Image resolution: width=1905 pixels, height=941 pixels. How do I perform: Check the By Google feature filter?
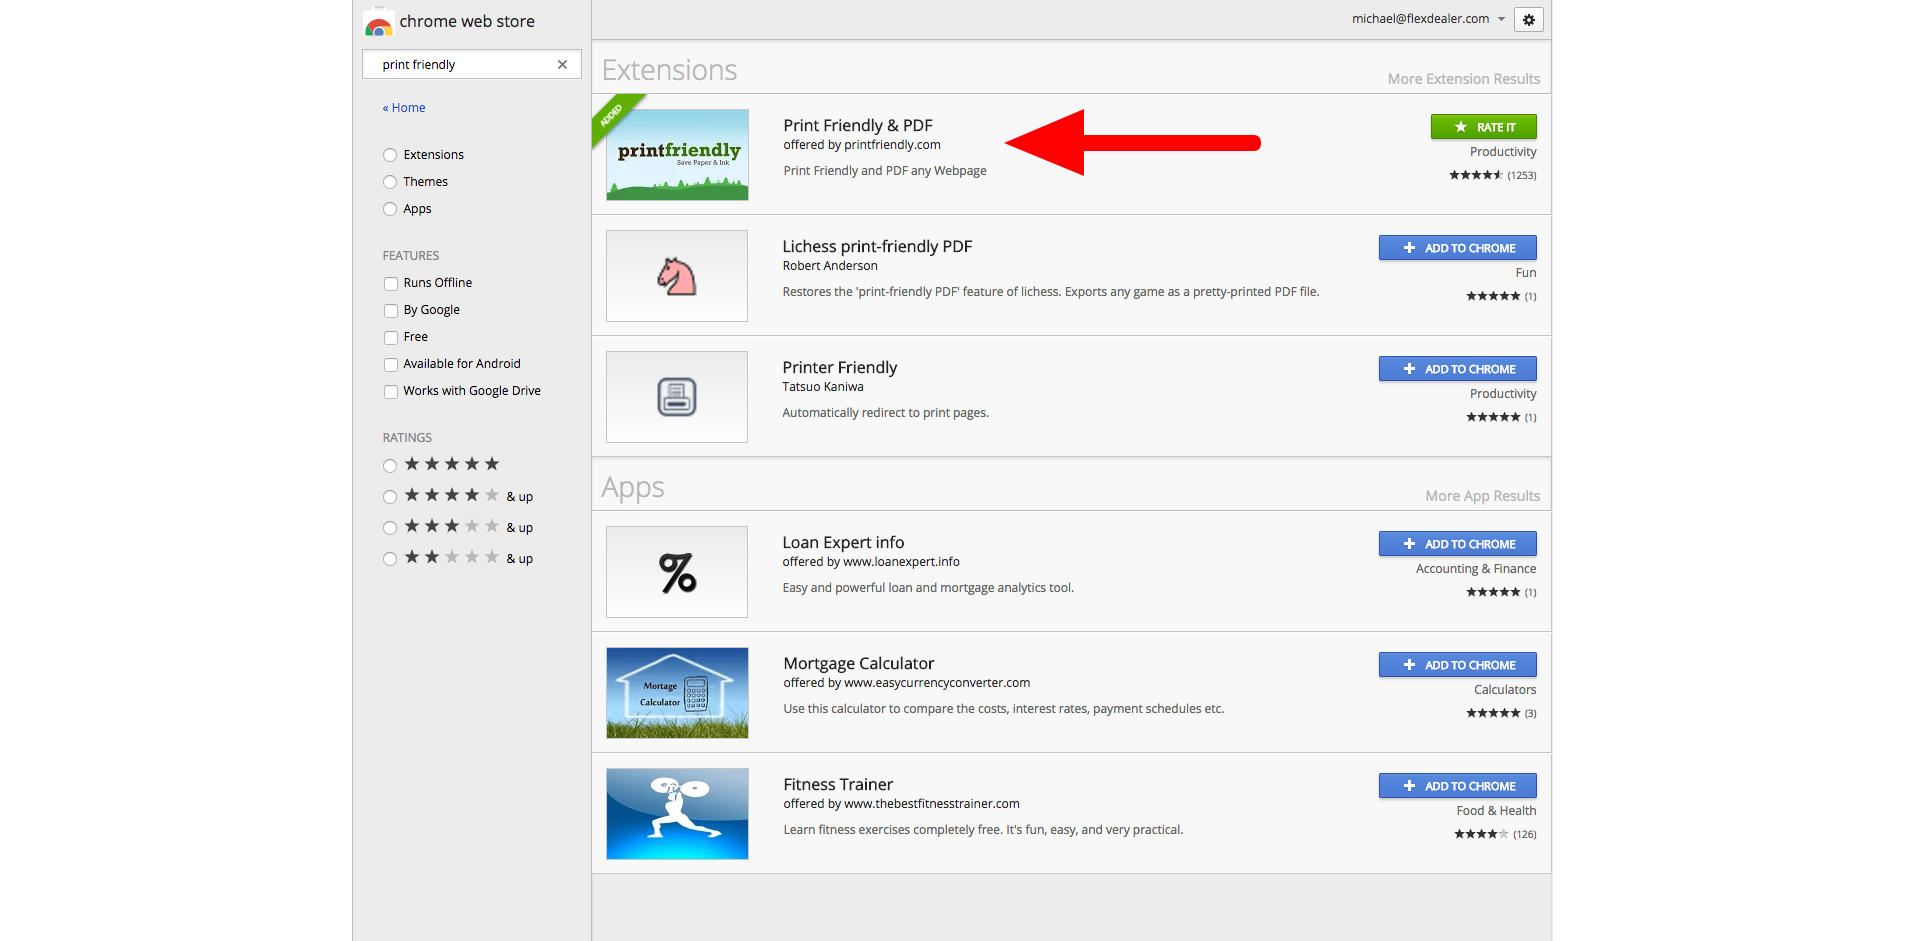coord(391,311)
